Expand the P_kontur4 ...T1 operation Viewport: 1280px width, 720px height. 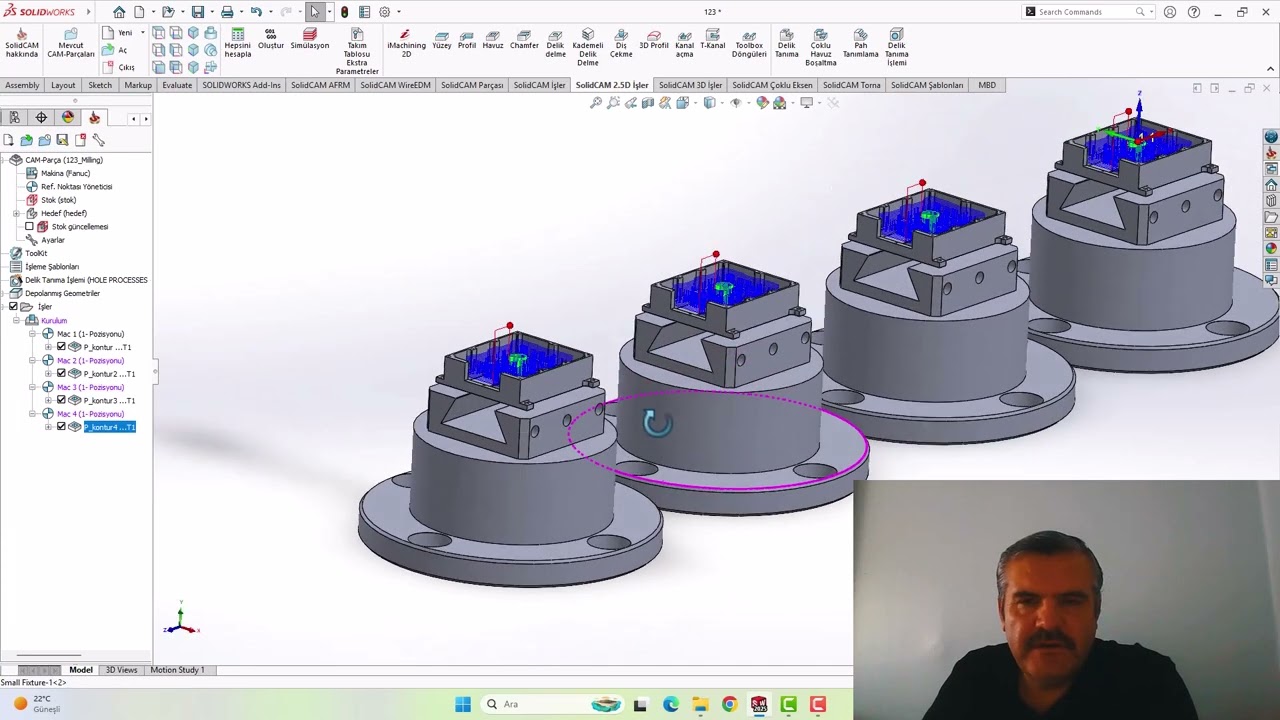pyautogui.click(x=48, y=427)
